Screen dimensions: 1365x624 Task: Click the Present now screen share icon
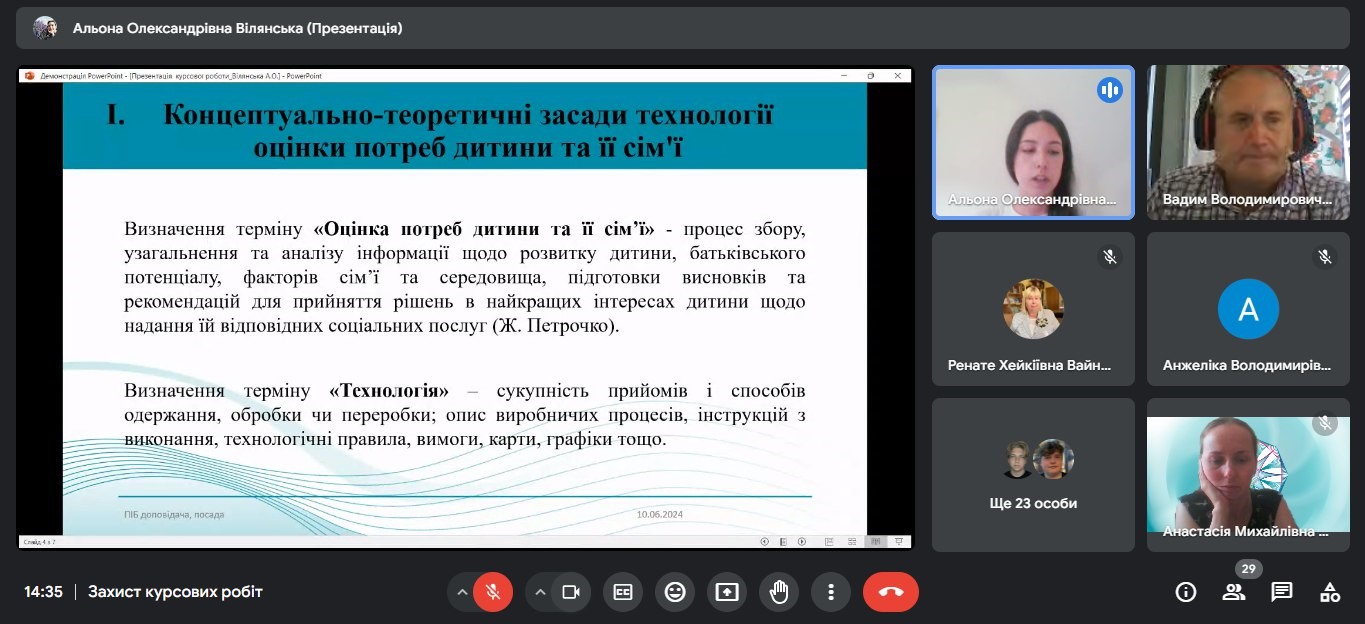[x=727, y=592]
